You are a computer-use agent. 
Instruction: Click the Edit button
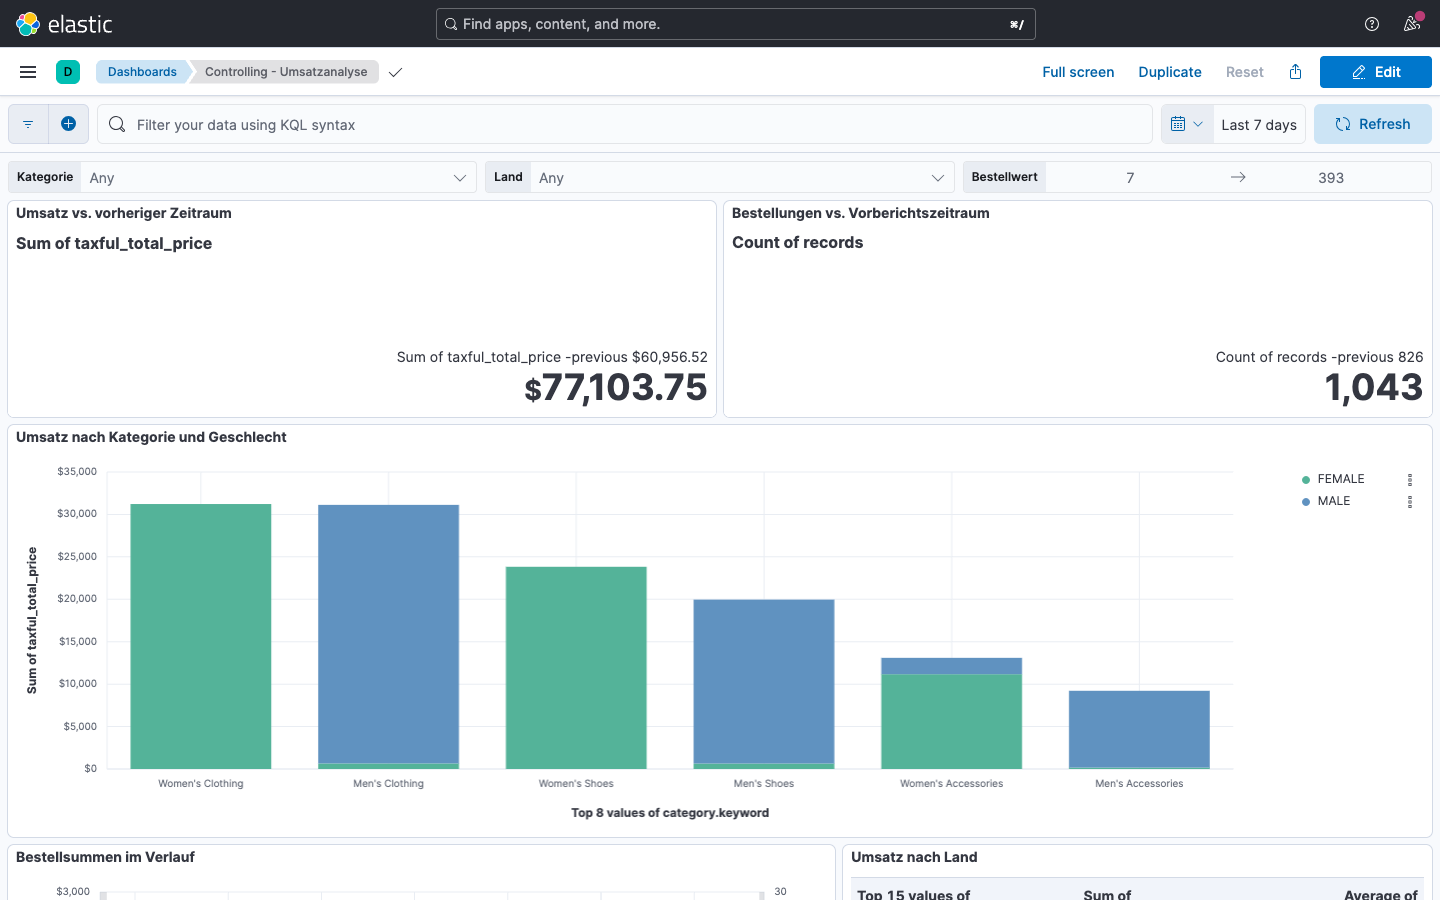1375,72
